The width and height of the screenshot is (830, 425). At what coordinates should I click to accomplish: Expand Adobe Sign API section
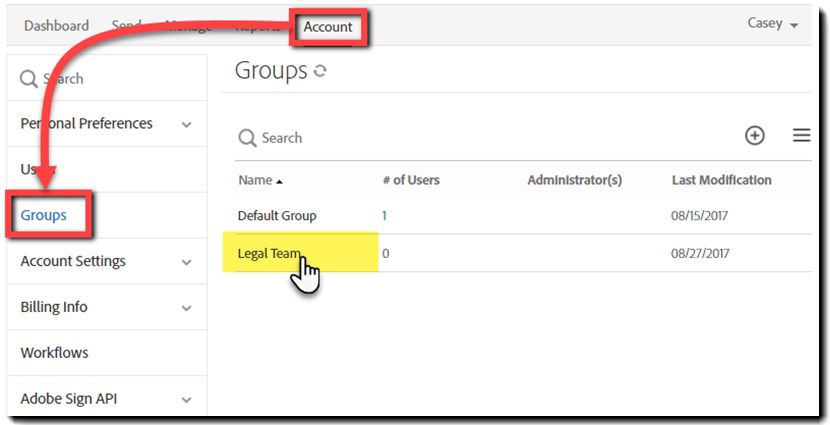[x=186, y=400]
